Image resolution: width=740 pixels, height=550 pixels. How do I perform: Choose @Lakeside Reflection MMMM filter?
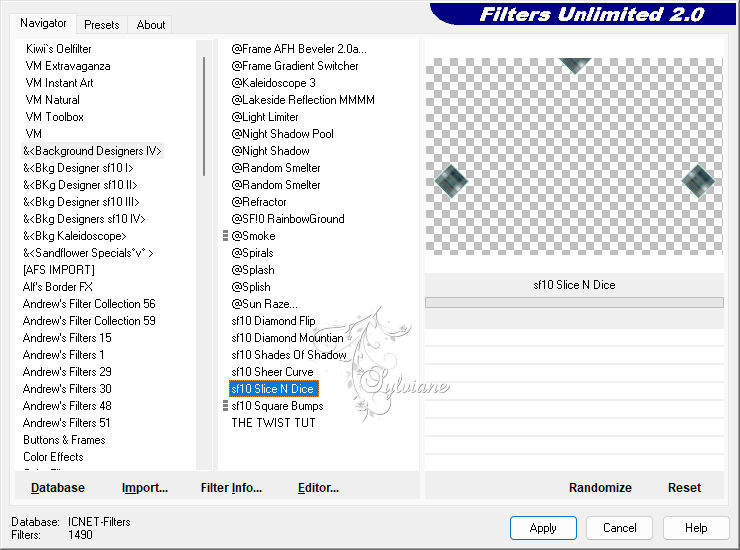pyautogui.click(x=303, y=100)
